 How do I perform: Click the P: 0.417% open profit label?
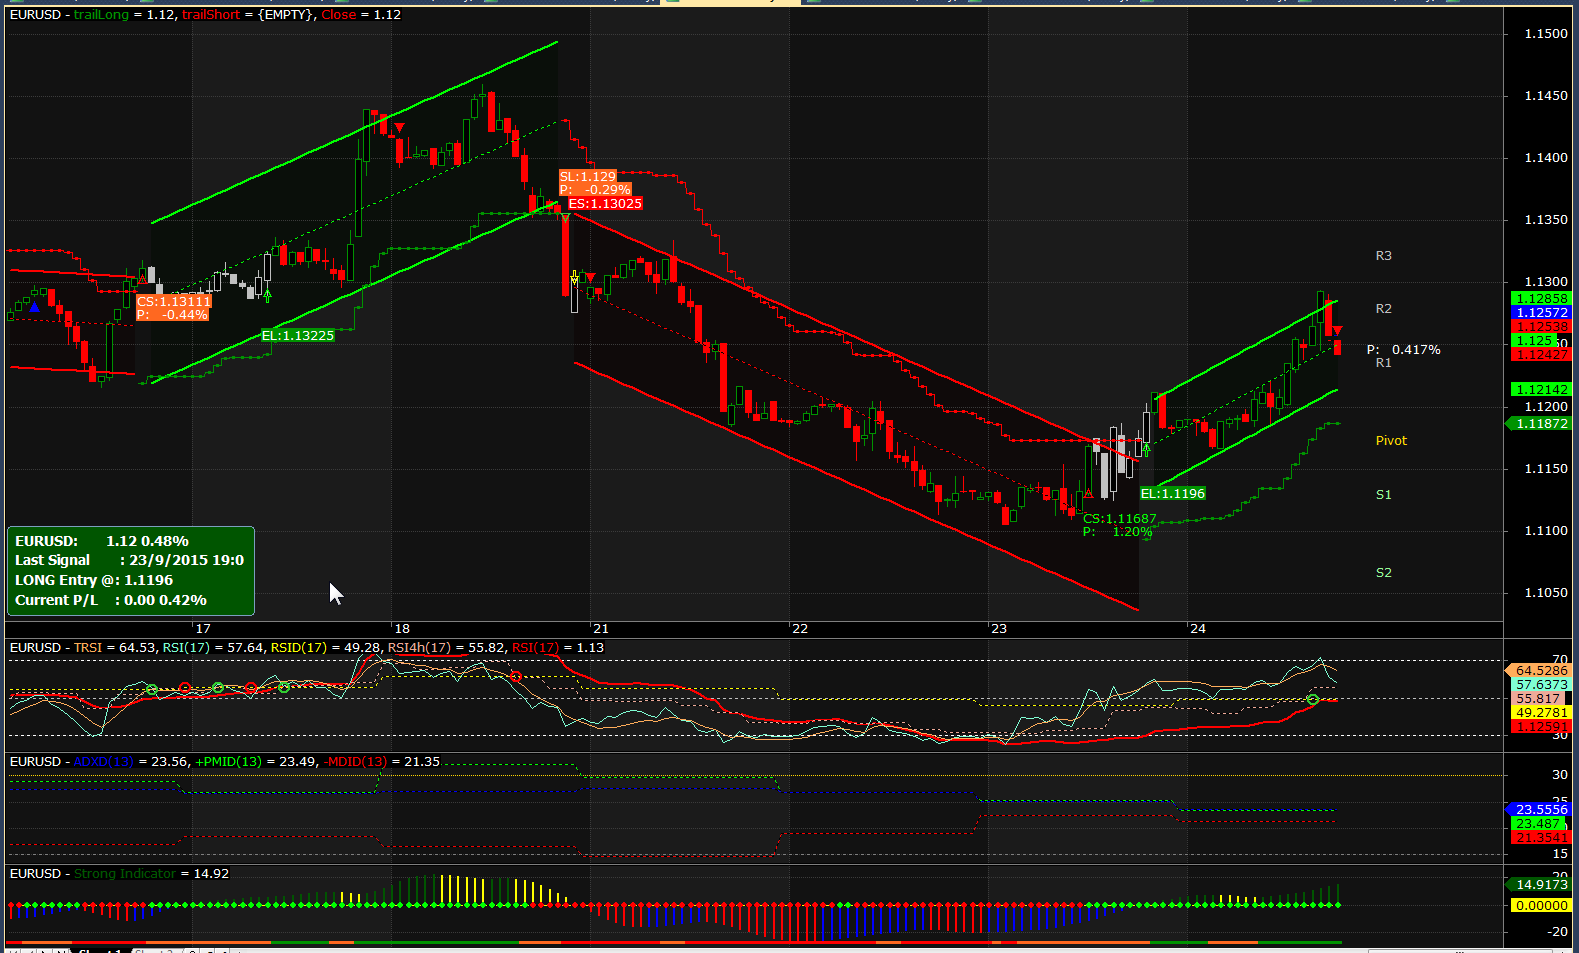(x=1404, y=349)
